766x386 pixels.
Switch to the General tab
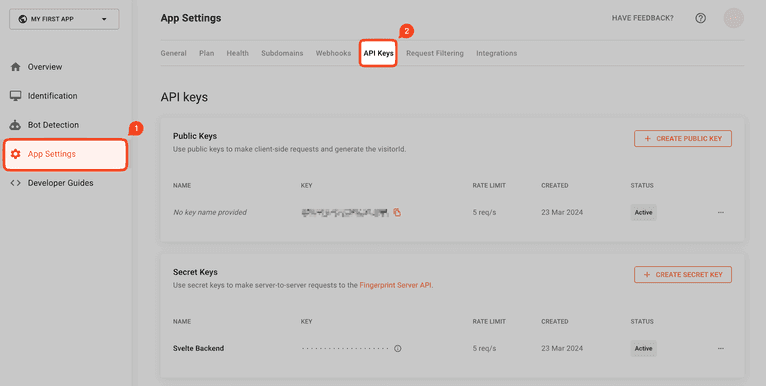(173, 53)
